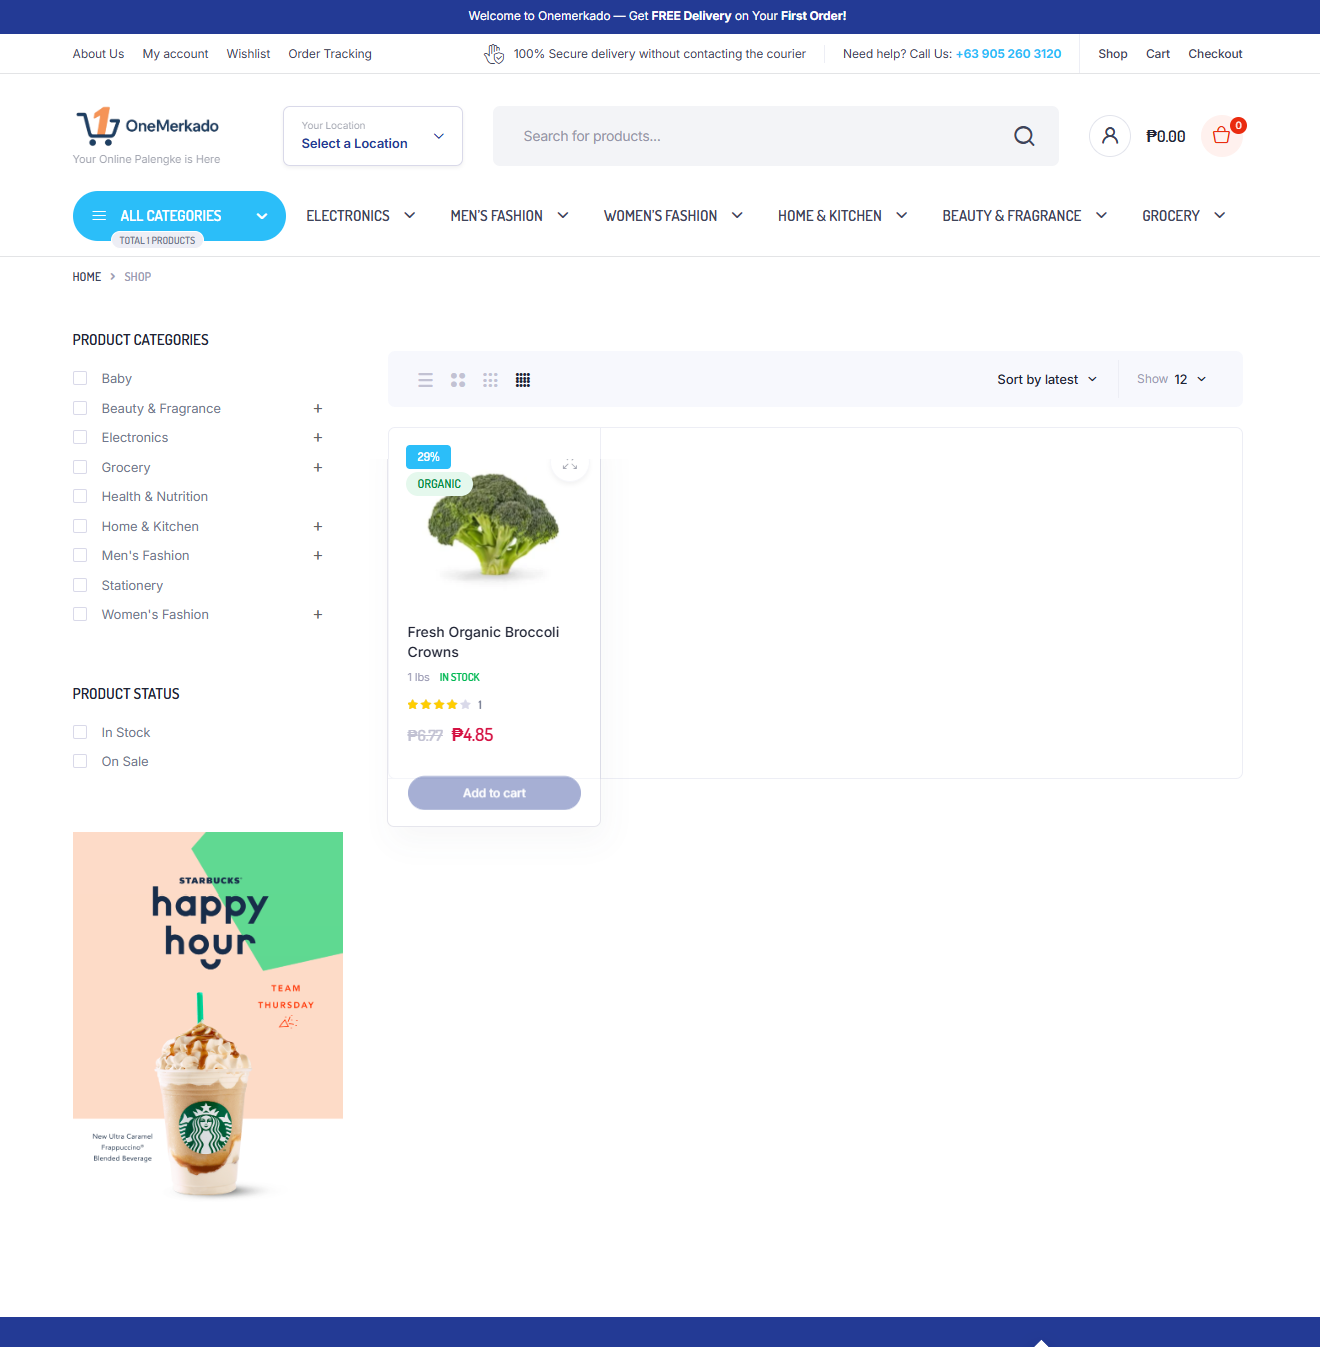Open the user account icon
Viewport: 1320px width, 1347px height.
point(1109,136)
